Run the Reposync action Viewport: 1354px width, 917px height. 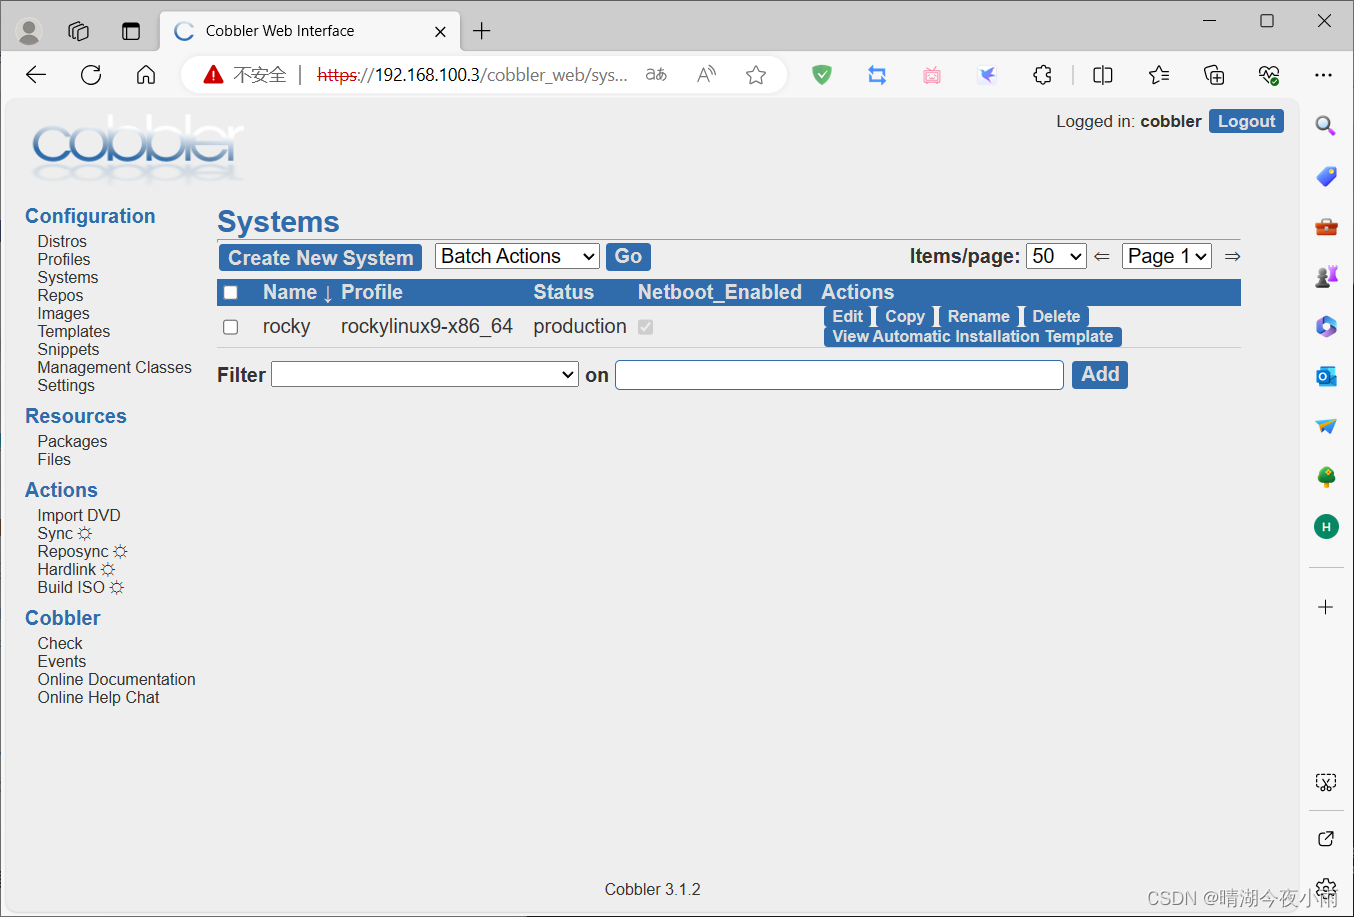point(73,552)
